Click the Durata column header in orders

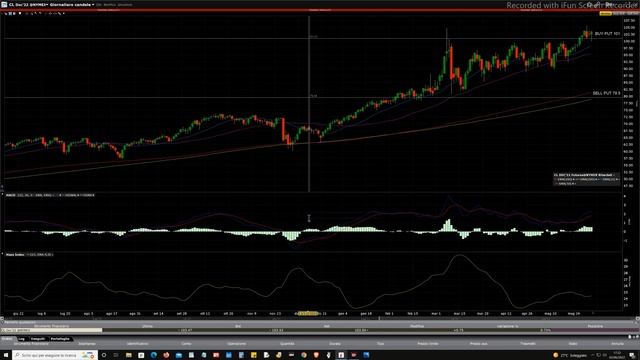(x=335, y=344)
